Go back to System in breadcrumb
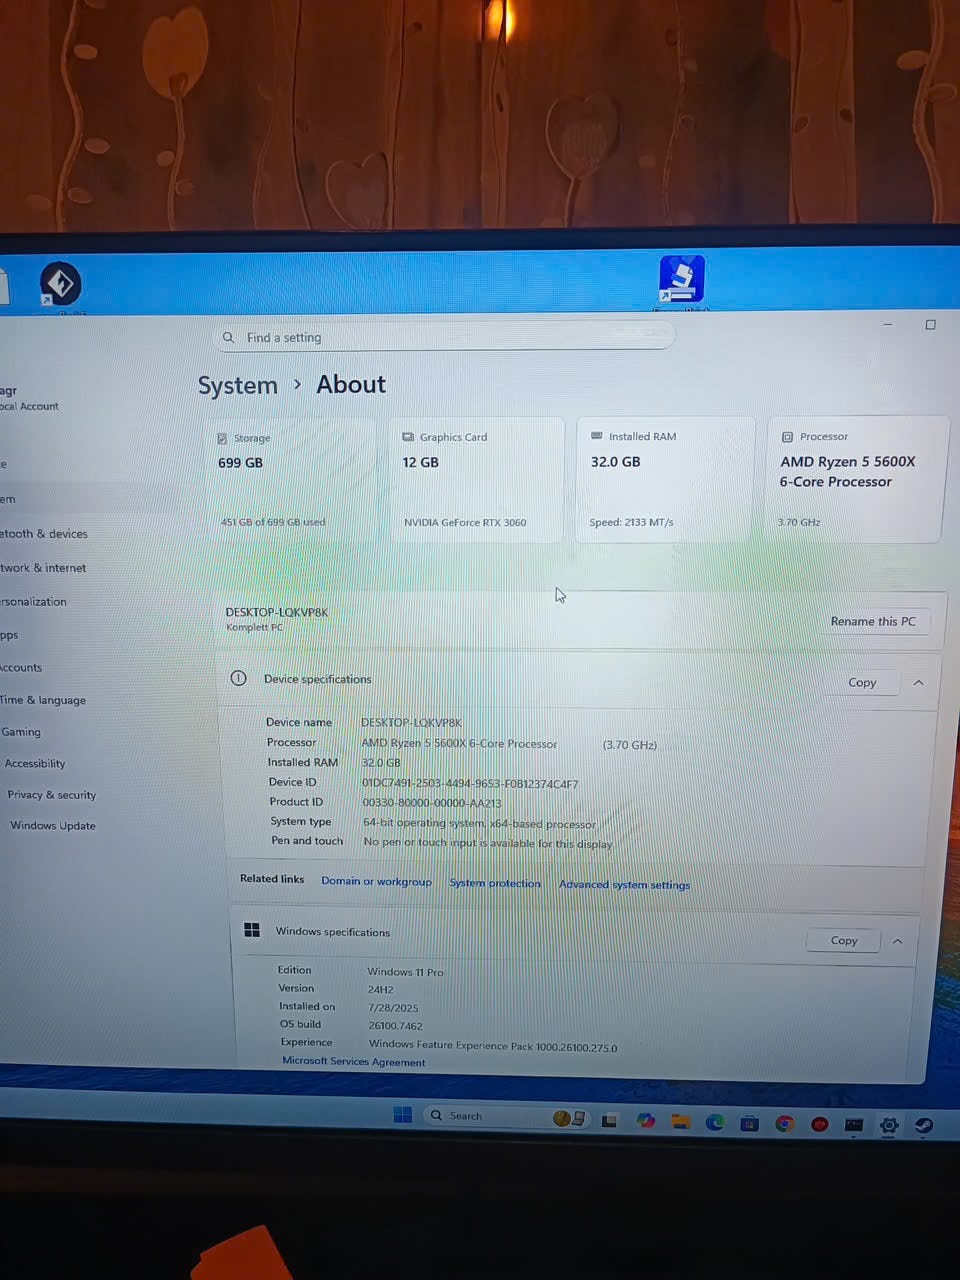The image size is (960, 1280). click(x=237, y=385)
